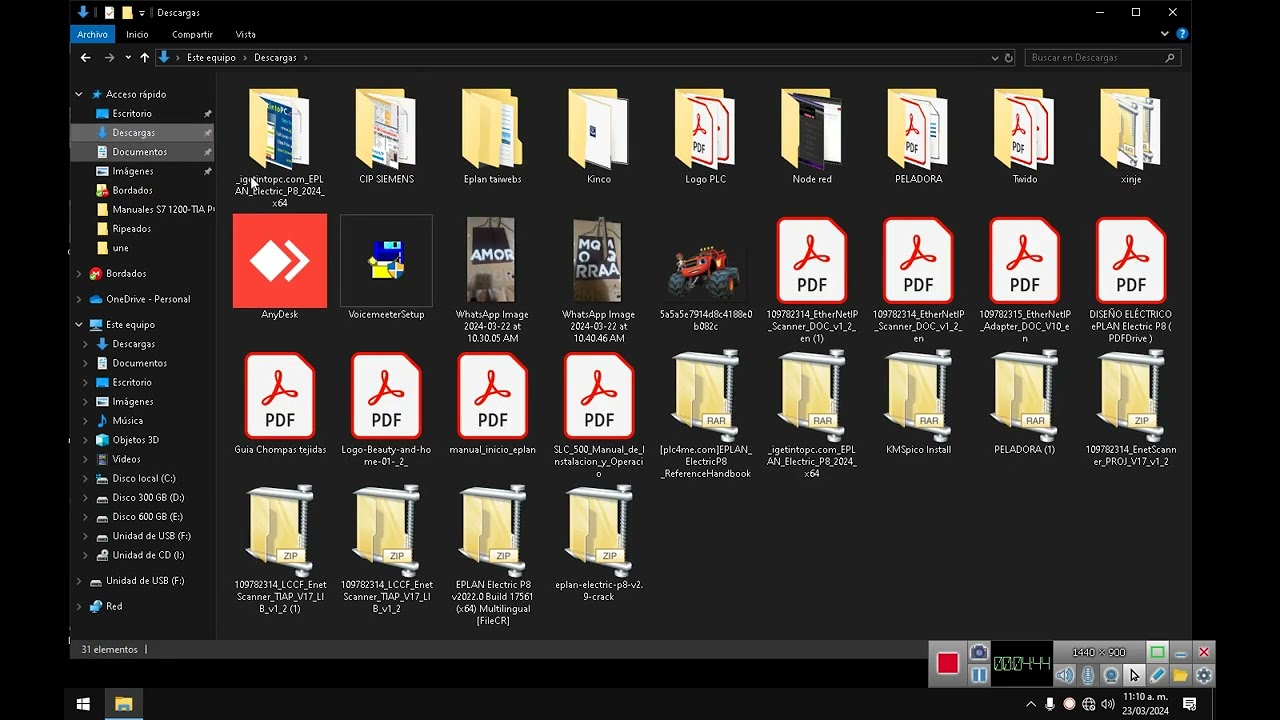Switch to the Compartir ribbon tab

coord(192,34)
